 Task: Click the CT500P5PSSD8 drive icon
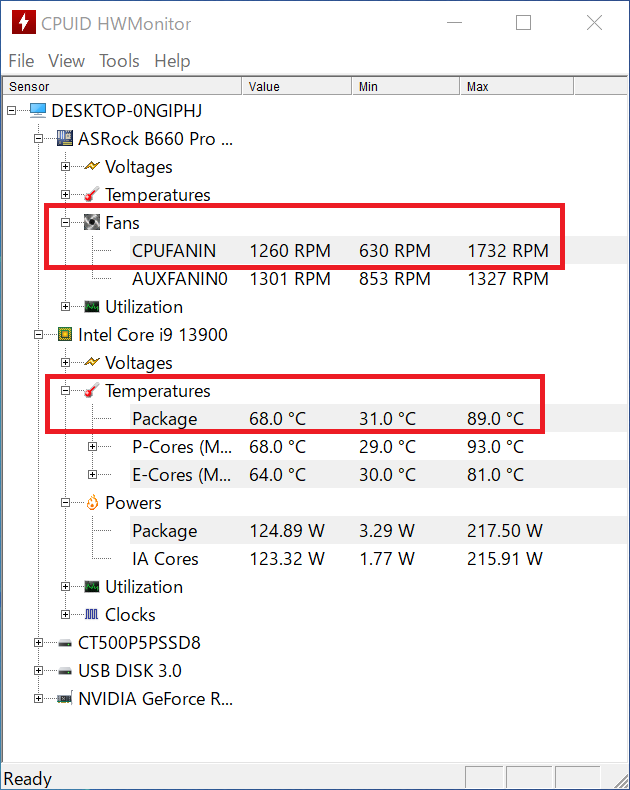65,643
